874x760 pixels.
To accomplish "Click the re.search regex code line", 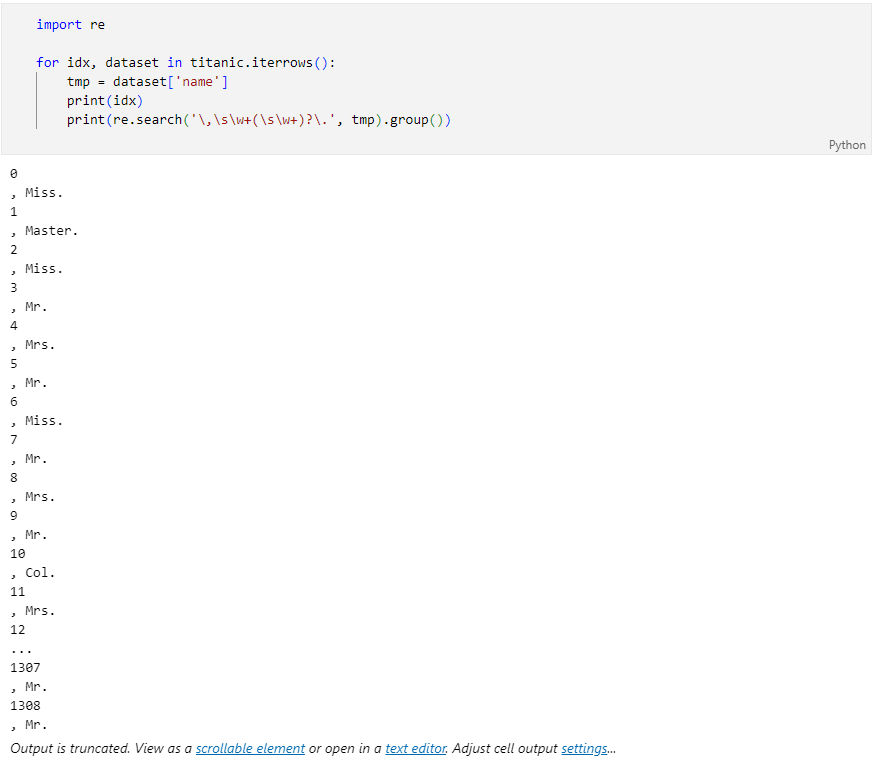I will [x=259, y=120].
